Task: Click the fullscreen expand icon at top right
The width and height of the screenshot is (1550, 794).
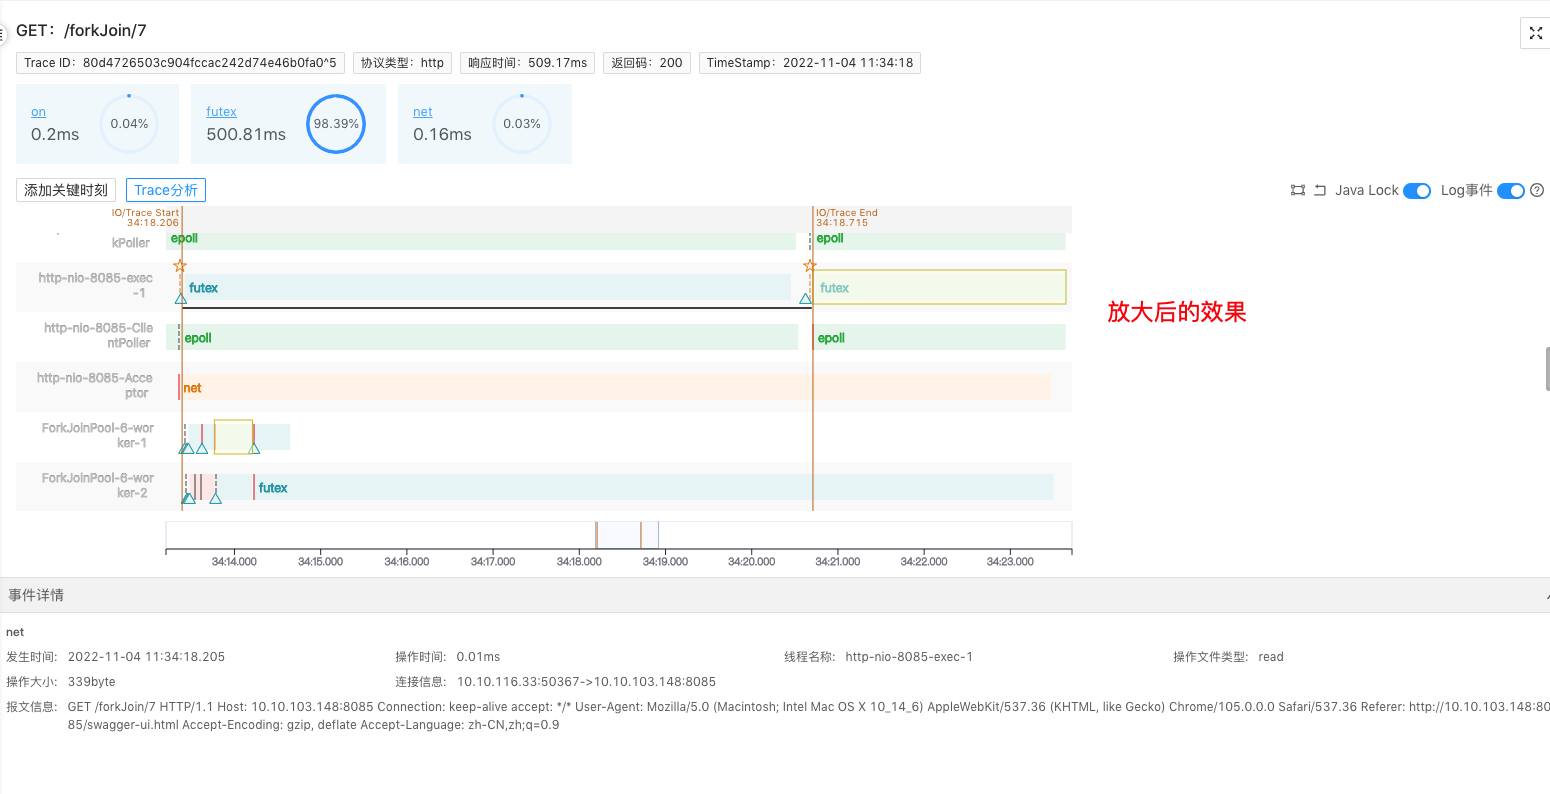Action: click(x=1535, y=33)
